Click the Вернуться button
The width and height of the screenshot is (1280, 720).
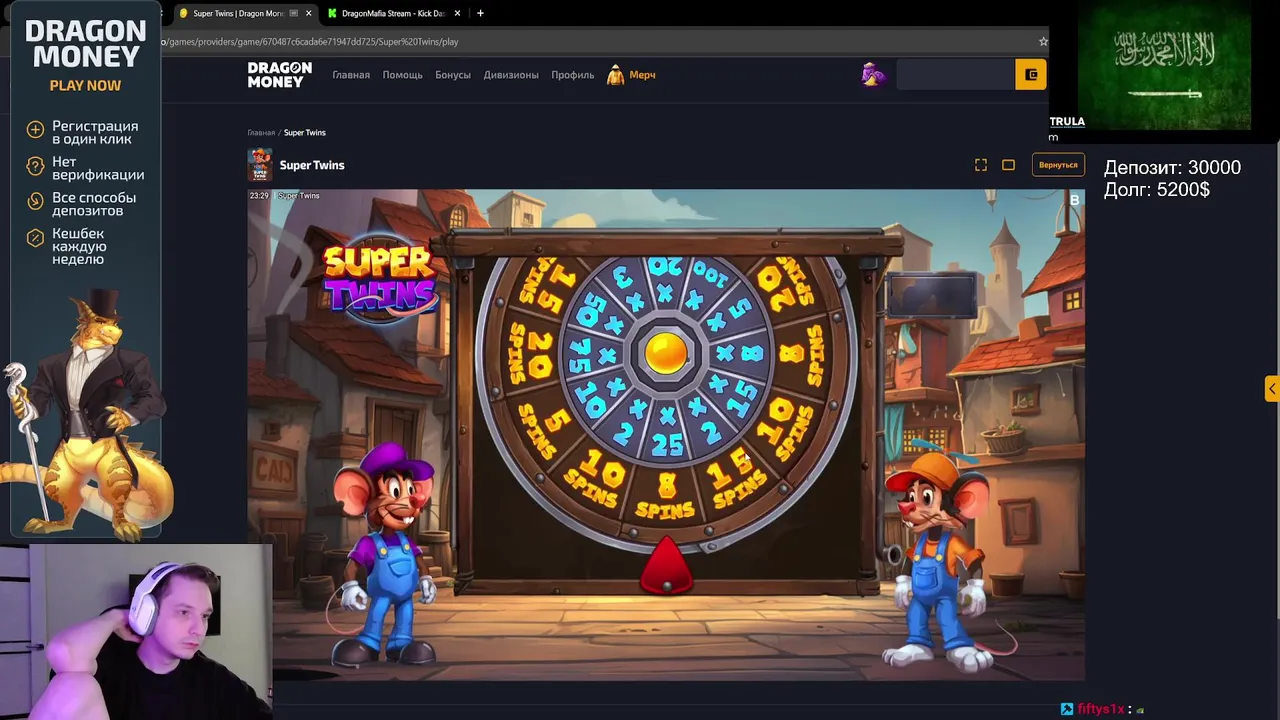[x=1058, y=165]
